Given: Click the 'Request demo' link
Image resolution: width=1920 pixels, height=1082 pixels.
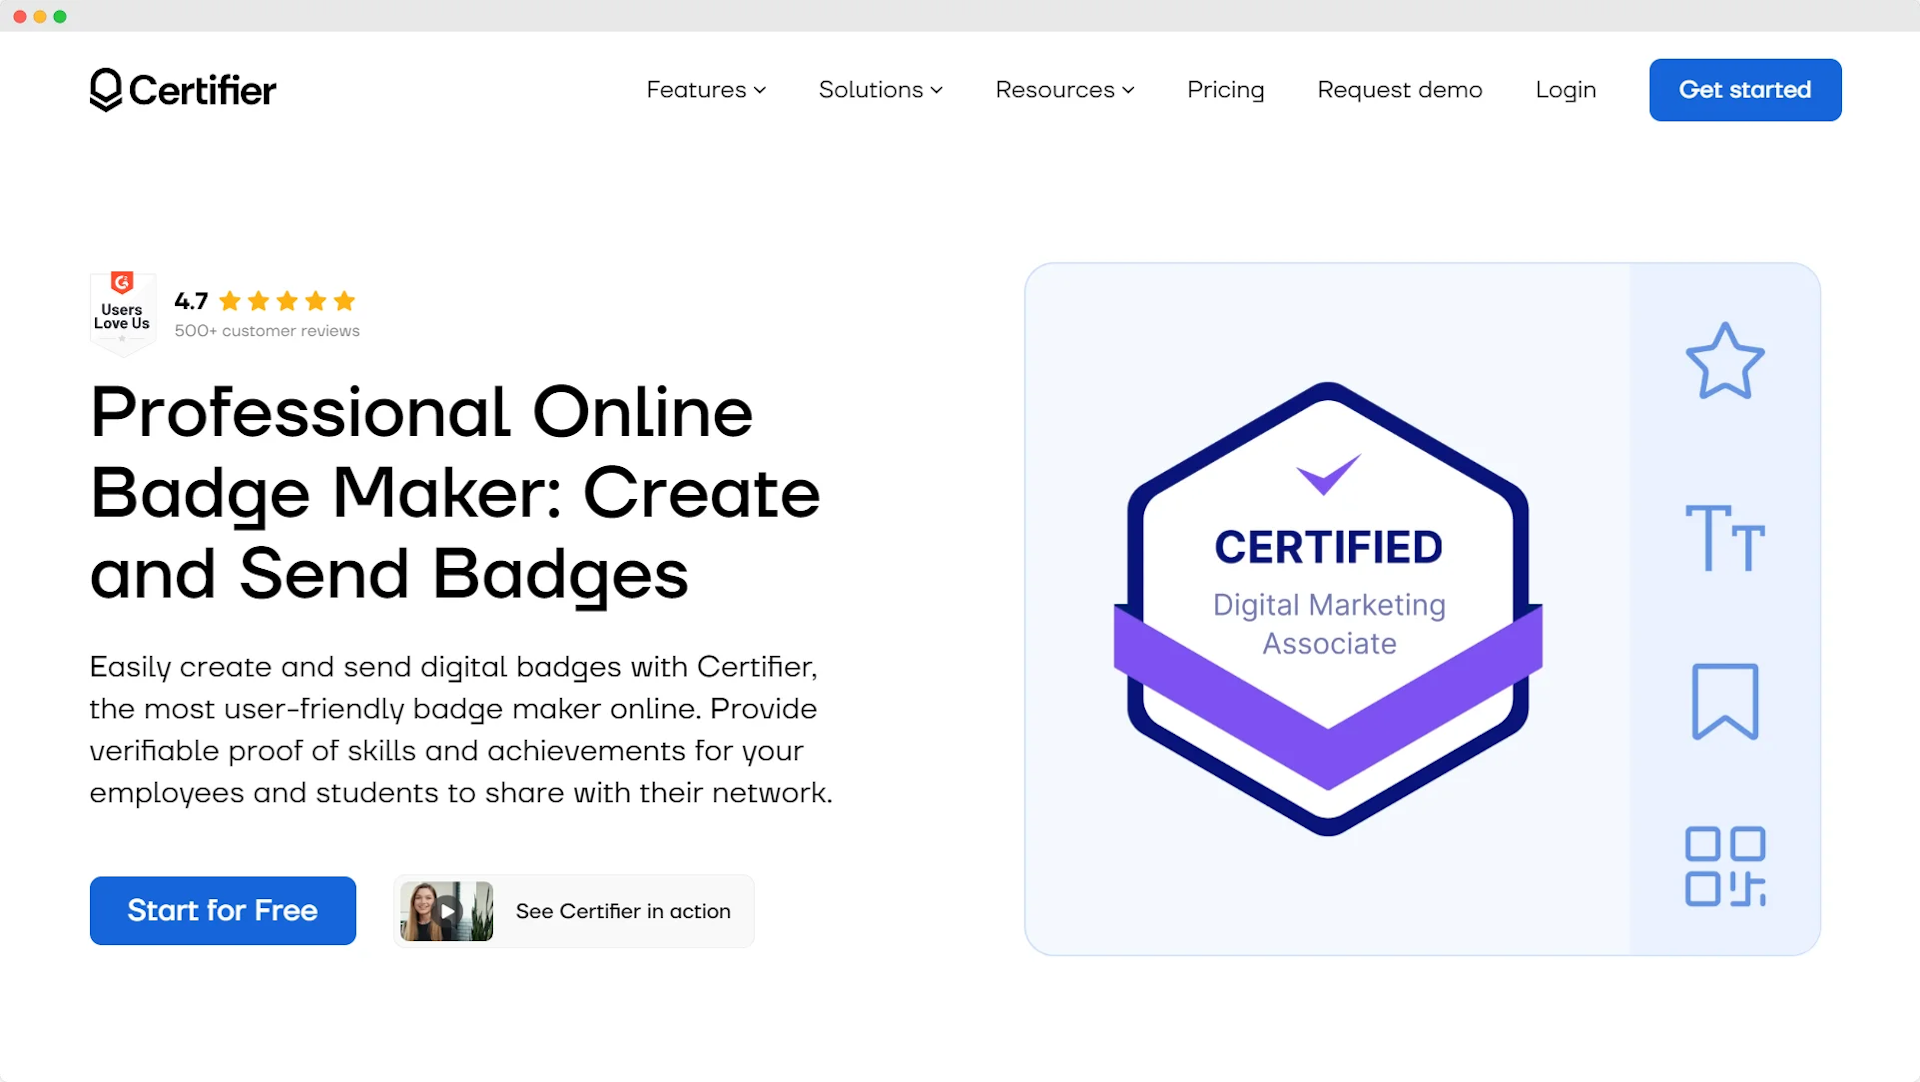Looking at the screenshot, I should 1399,90.
